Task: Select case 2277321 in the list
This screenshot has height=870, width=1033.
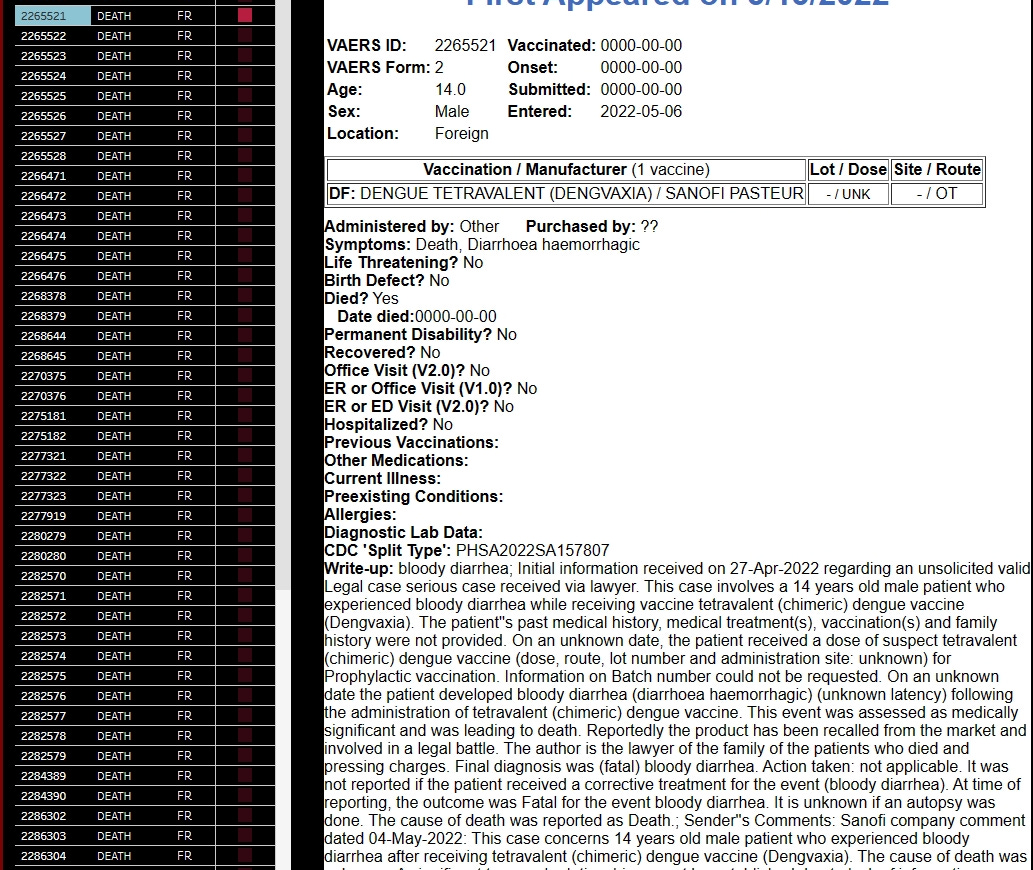Action: [x=42, y=456]
